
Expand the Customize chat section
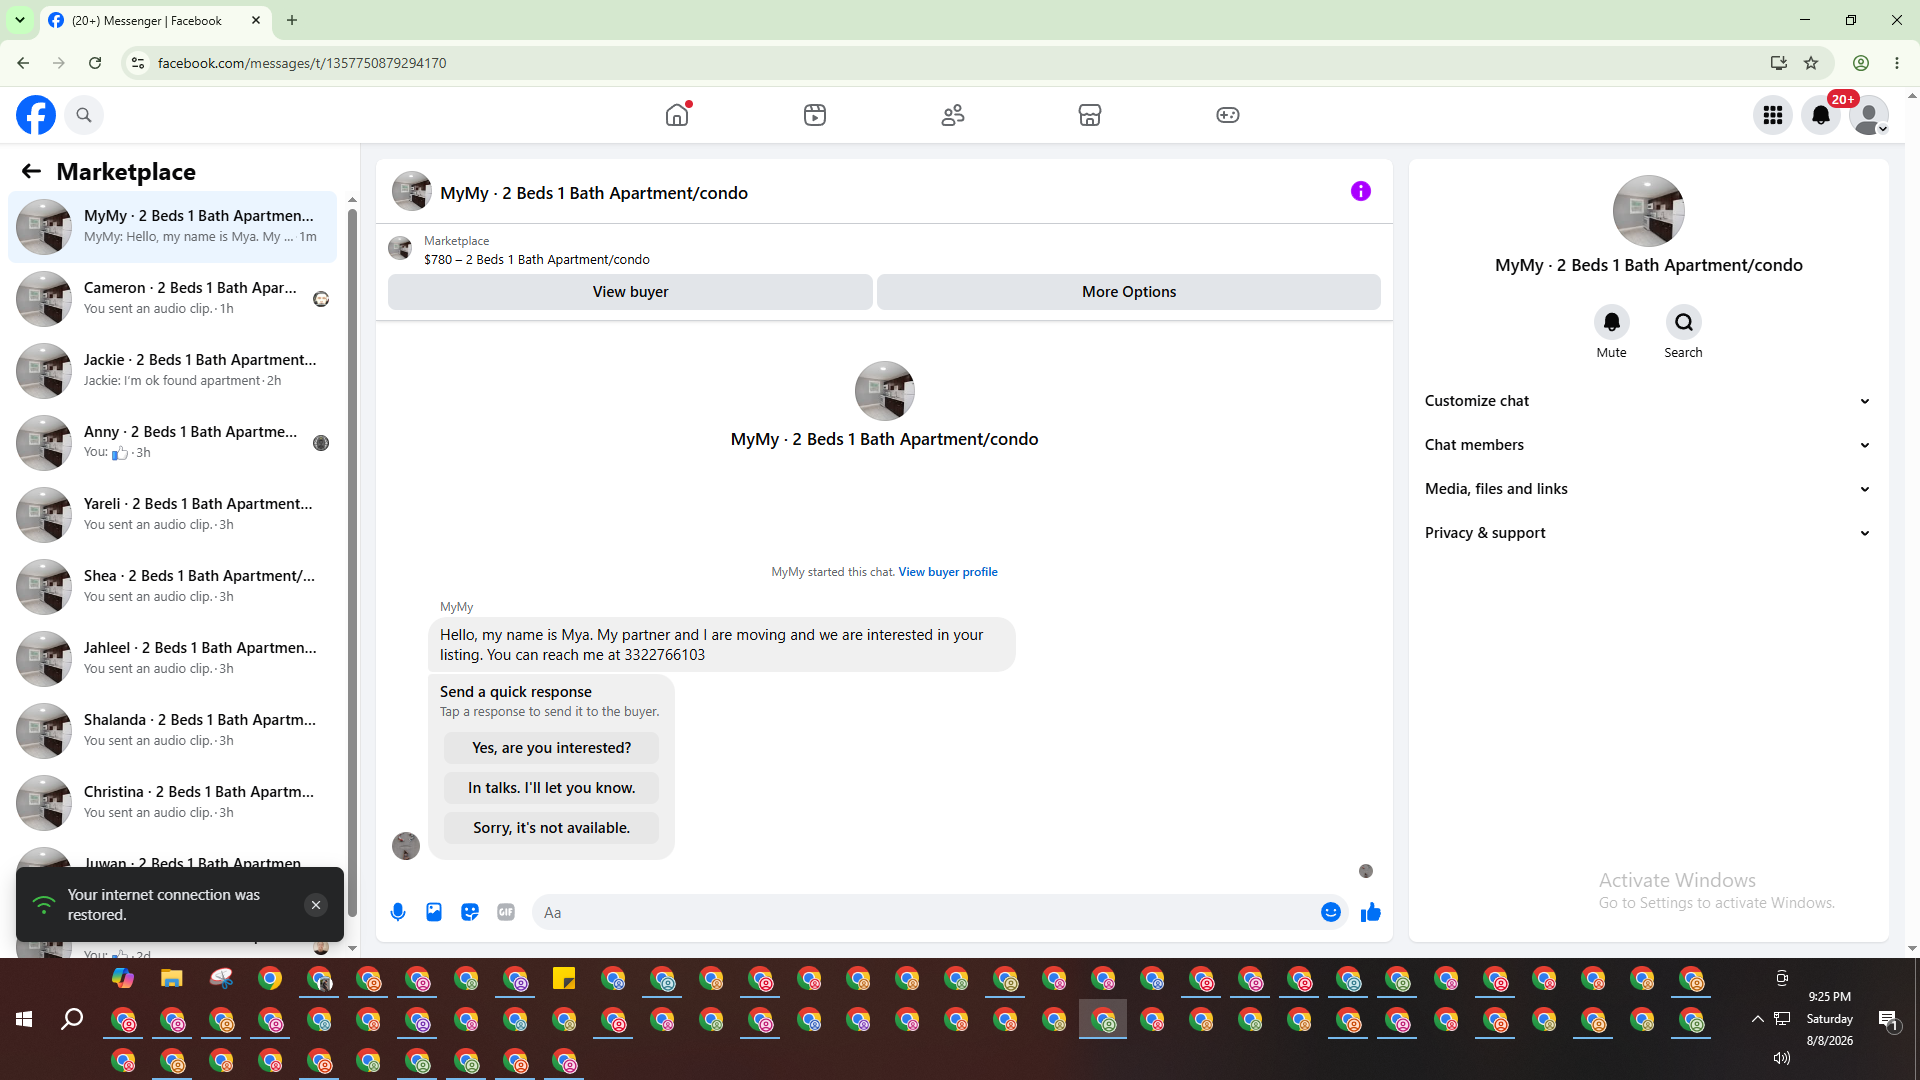(1649, 401)
